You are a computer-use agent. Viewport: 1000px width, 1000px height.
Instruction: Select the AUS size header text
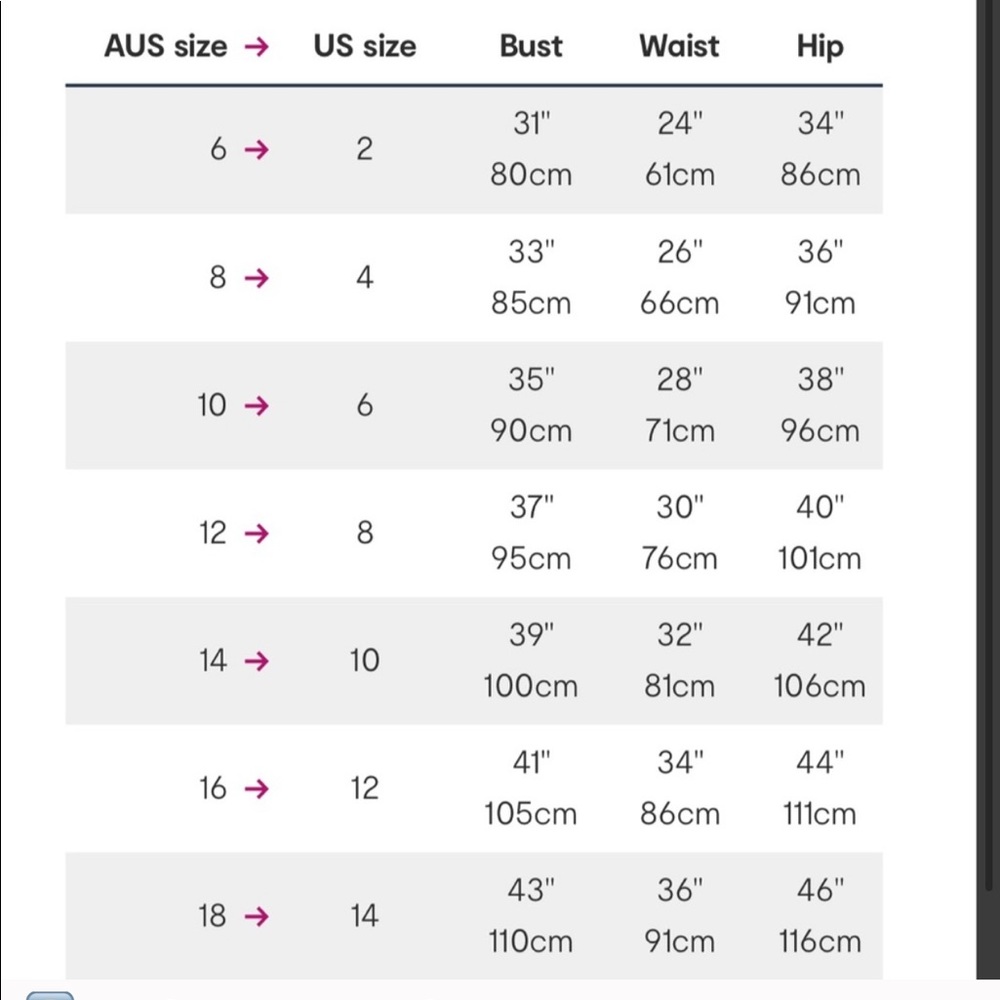tap(166, 47)
